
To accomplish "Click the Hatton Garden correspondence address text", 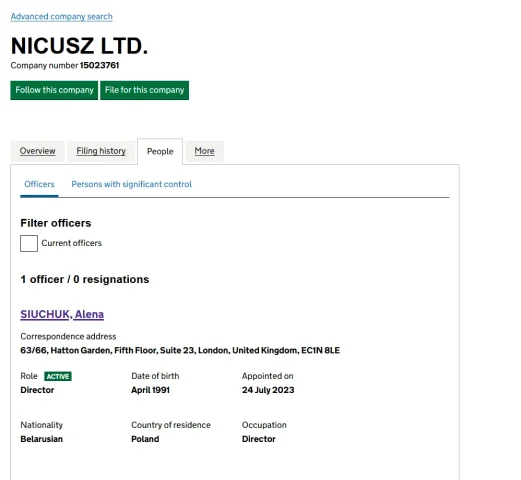I will pyautogui.click(x=180, y=350).
